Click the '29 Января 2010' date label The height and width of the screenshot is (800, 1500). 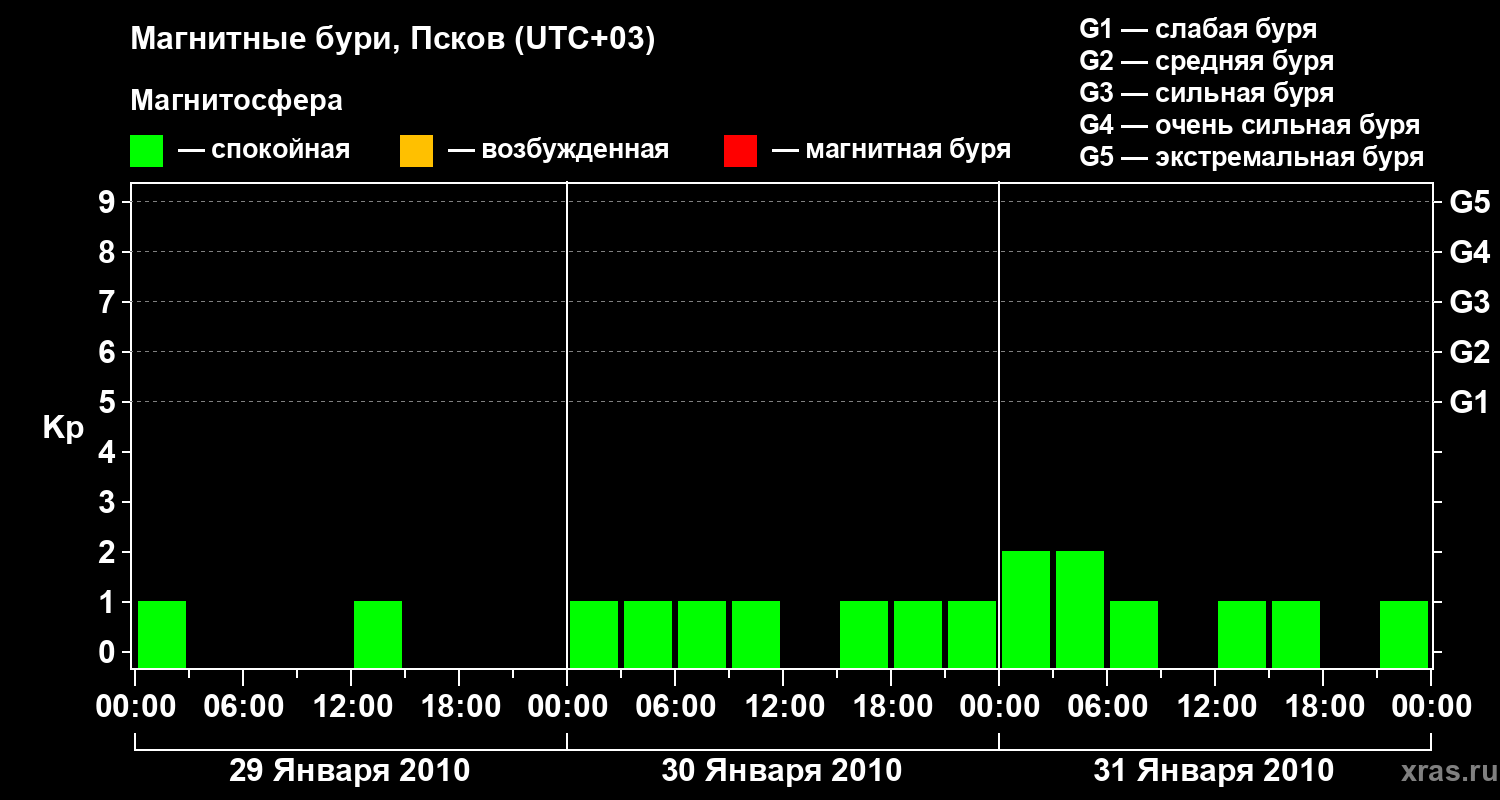[349, 771]
